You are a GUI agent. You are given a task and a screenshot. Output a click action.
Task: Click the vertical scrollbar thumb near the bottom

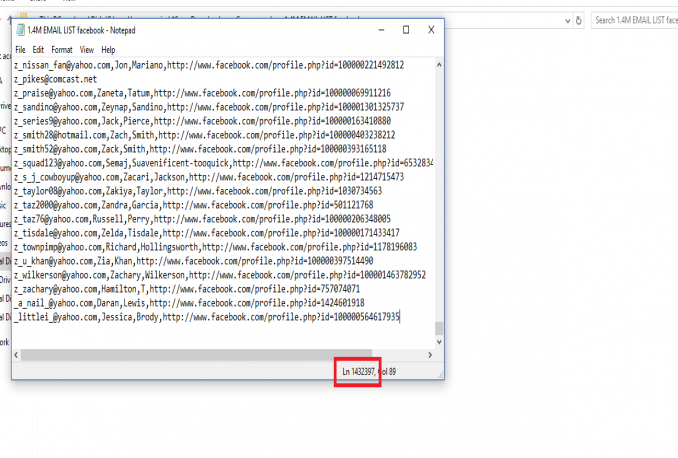[x=439, y=328]
